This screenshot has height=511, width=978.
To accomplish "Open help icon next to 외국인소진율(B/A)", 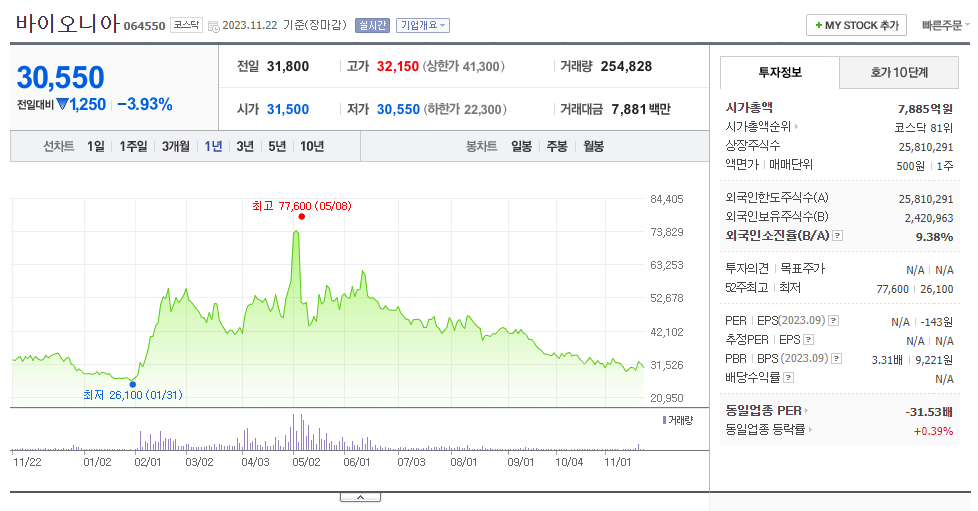I will [838, 236].
